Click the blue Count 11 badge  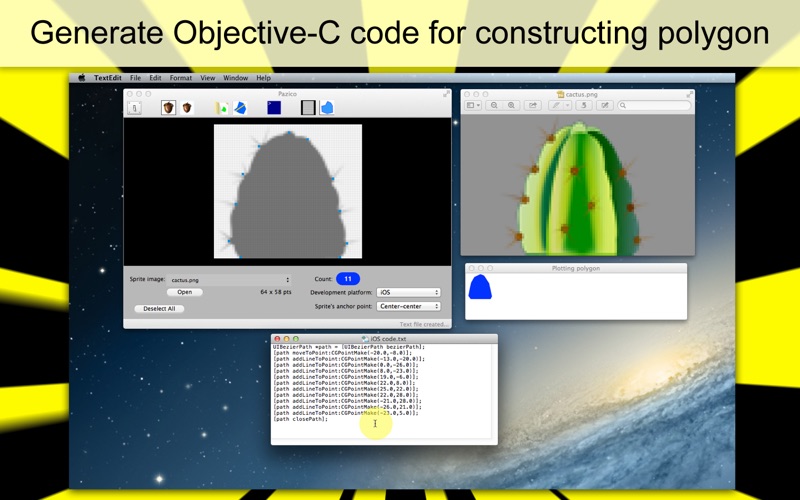coord(348,279)
